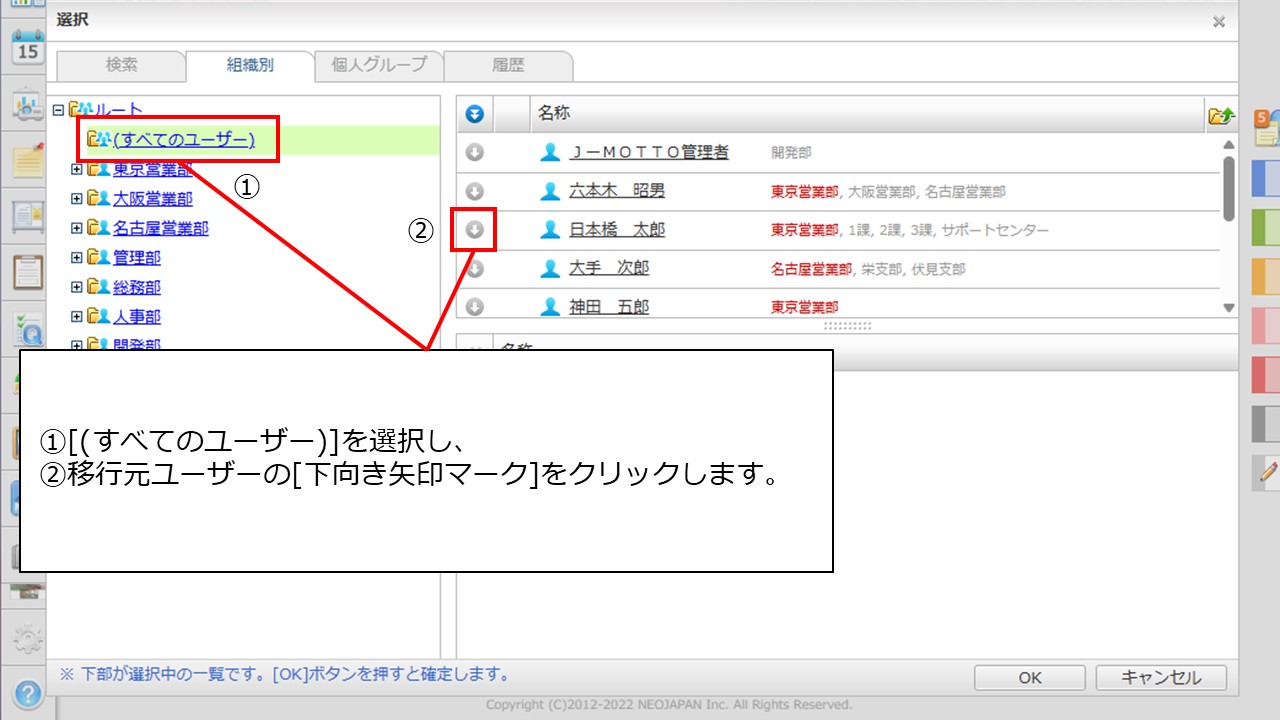Expand the 大阪営業部 tree node
The width and height of the screenshot is (1280, 720).
(x=77, y=199)
